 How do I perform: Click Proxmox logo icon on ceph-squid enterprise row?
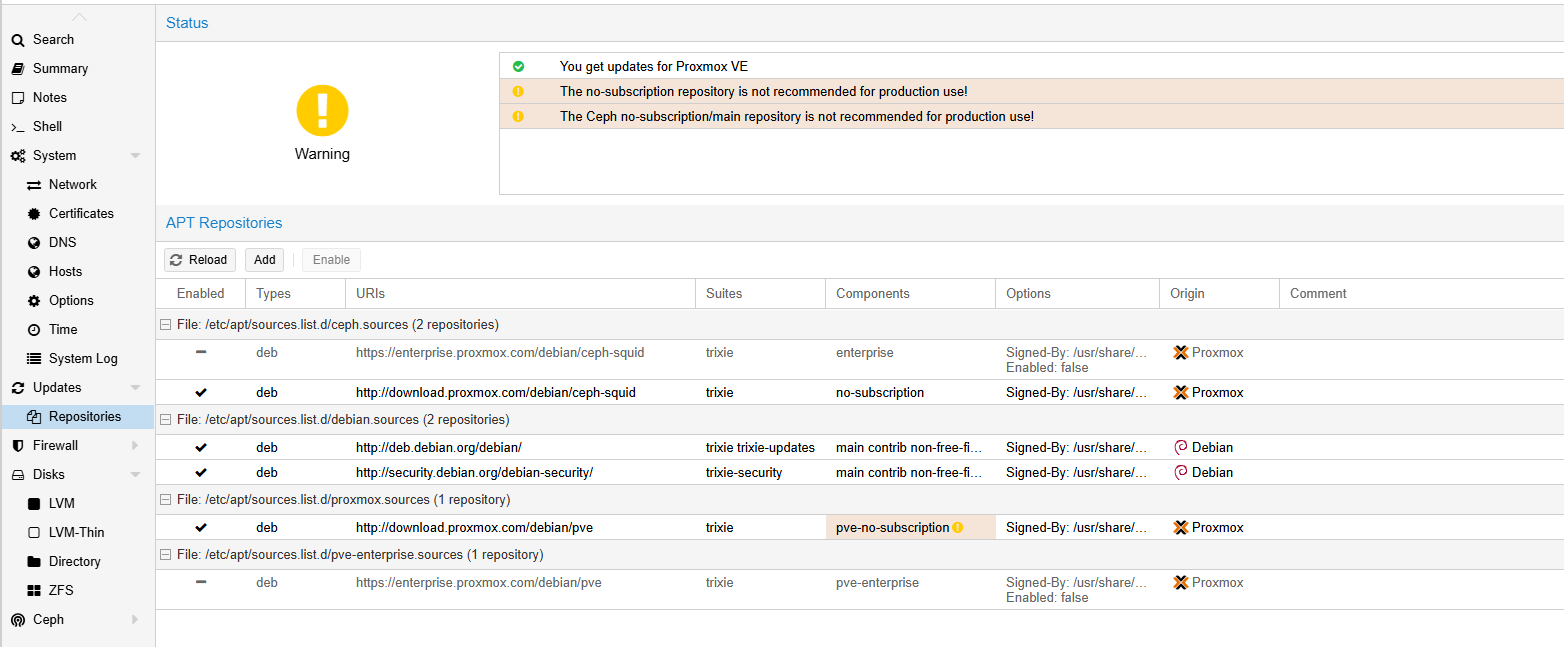pos(1180,353)
